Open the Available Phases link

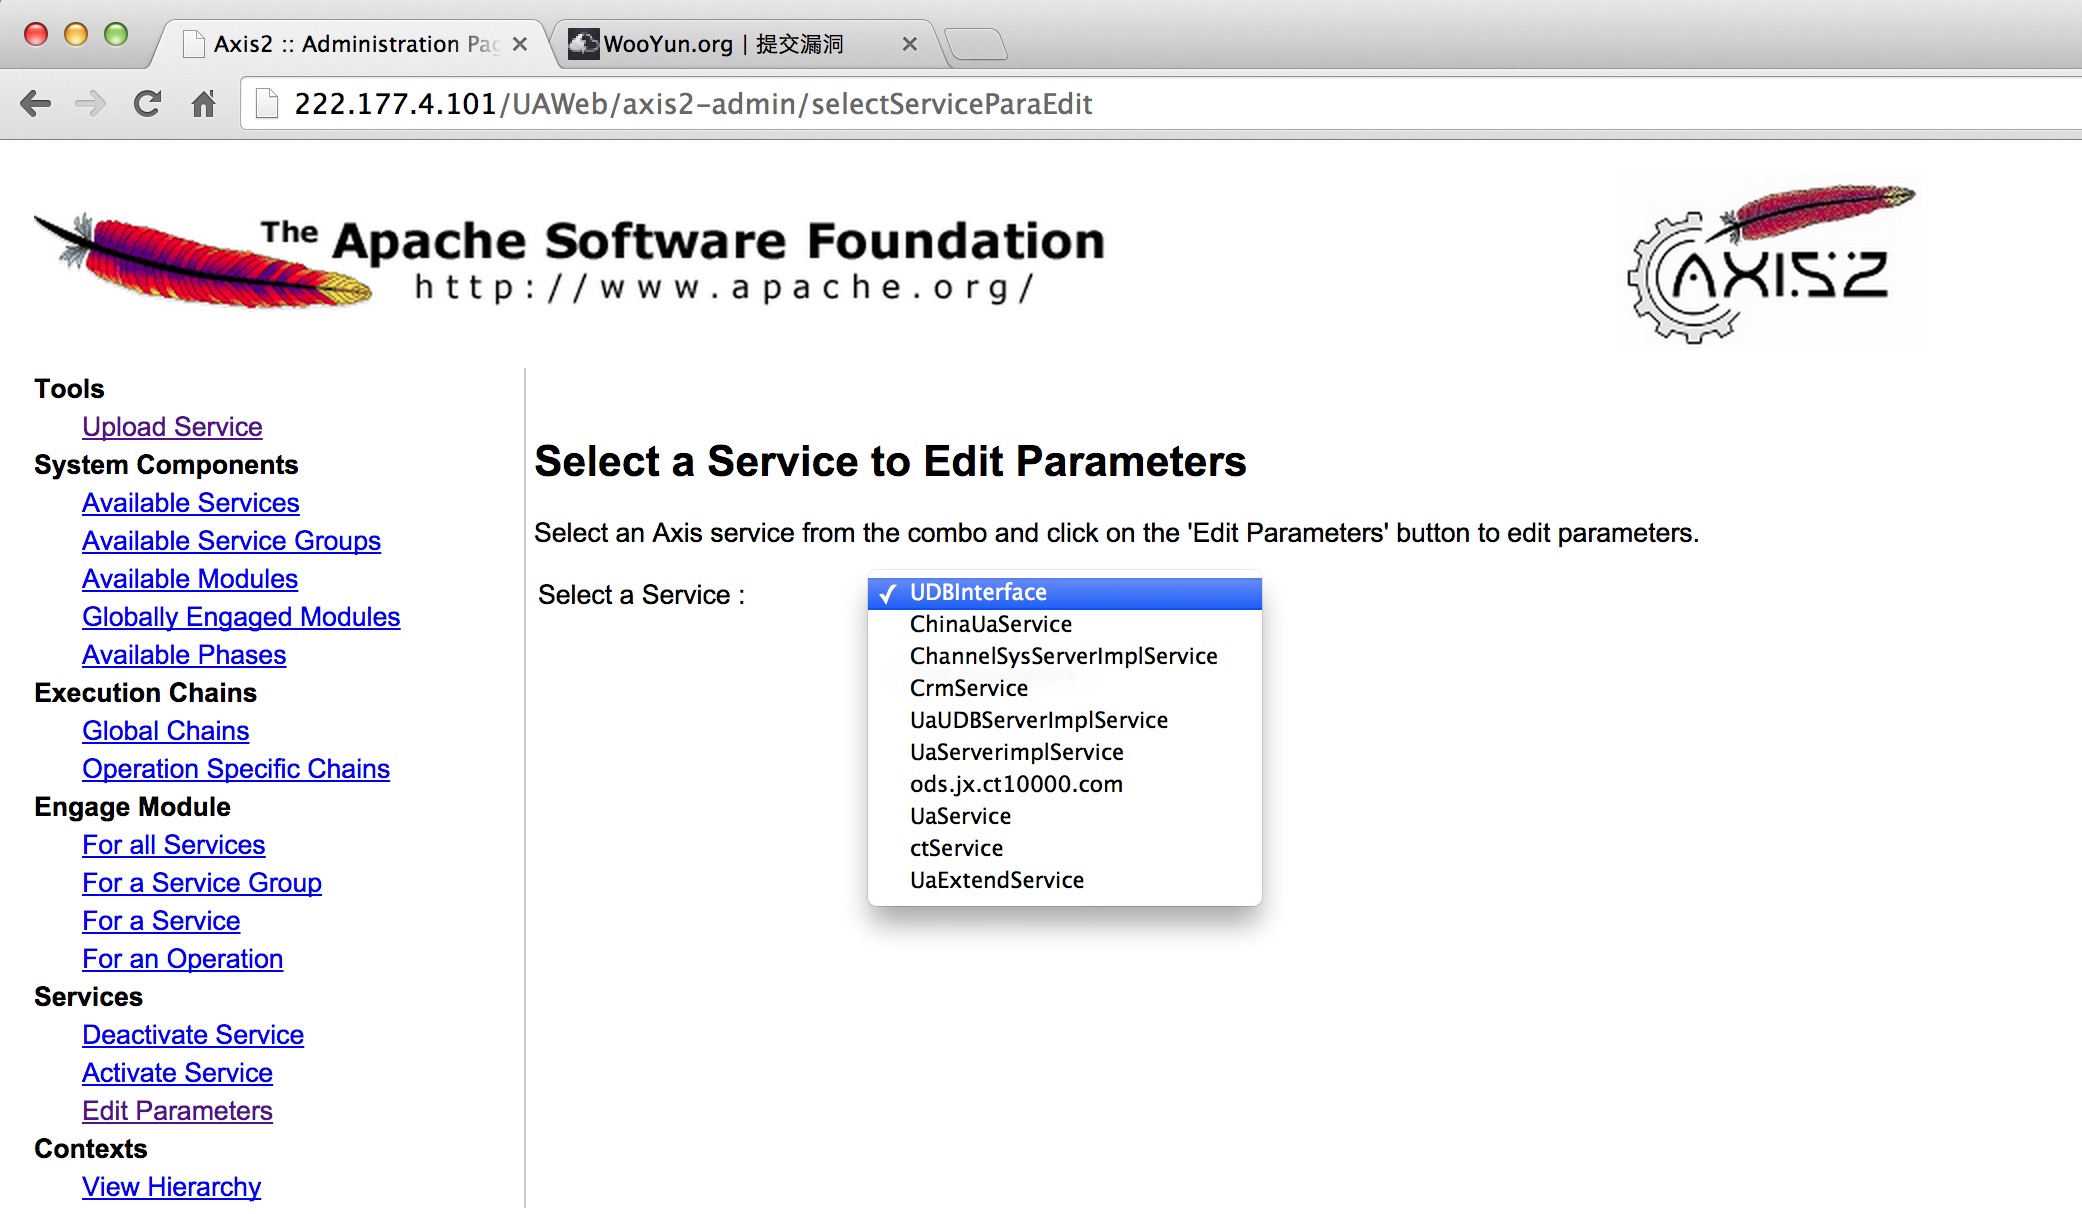point(184,655)
